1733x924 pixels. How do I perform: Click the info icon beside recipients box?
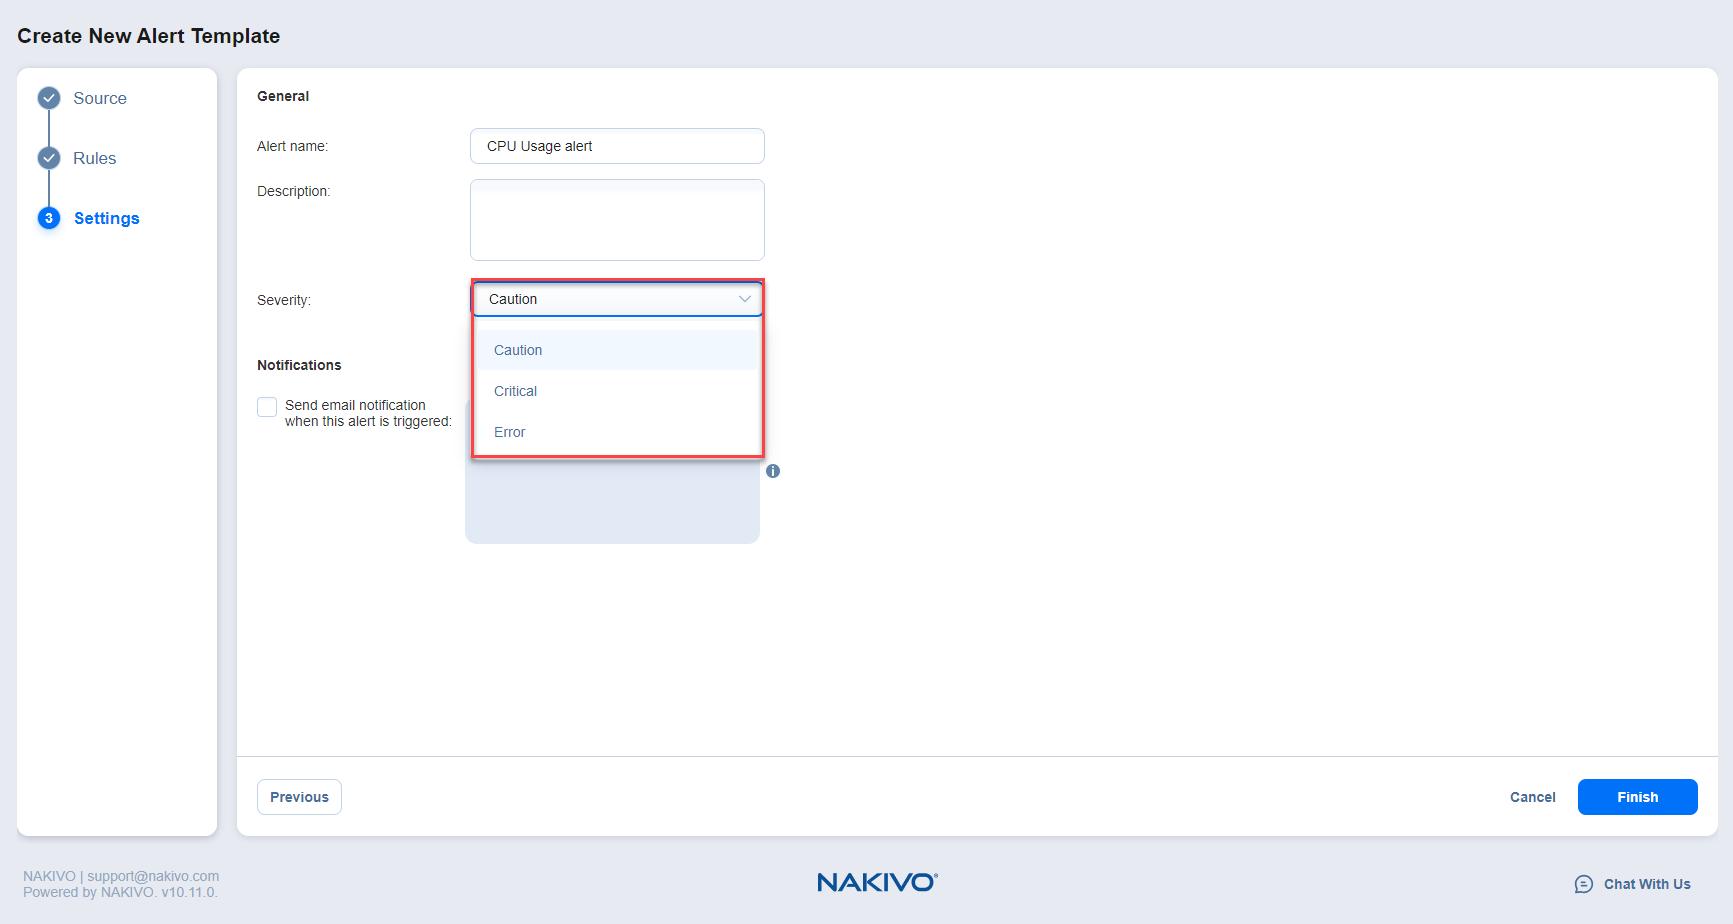[773, 471]
